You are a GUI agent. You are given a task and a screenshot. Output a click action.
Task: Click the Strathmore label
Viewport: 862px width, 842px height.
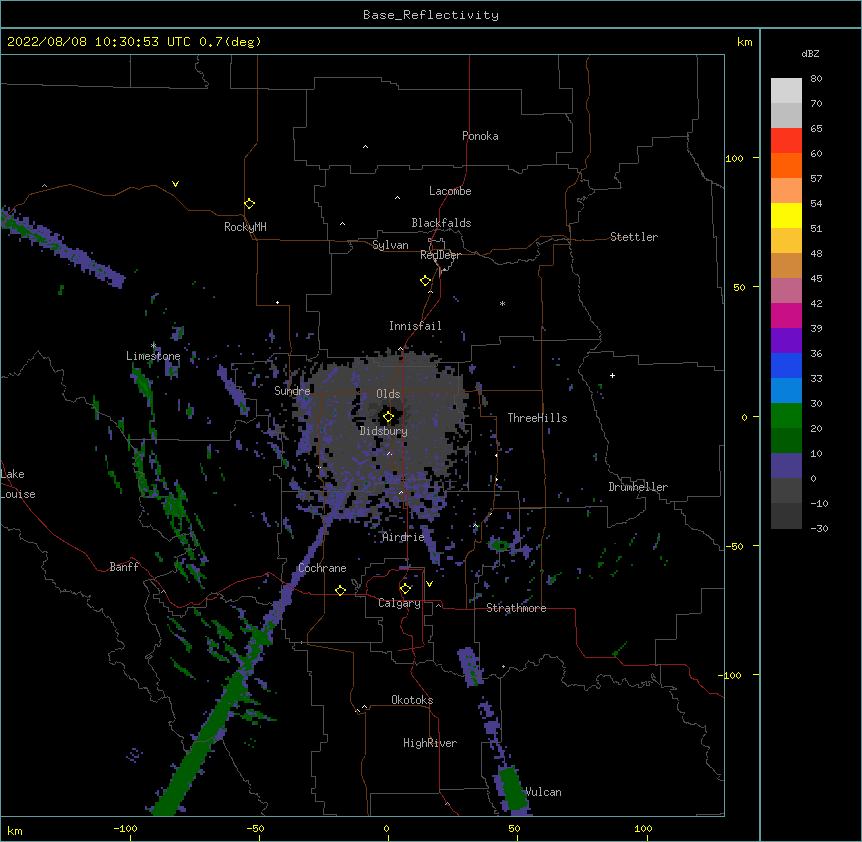point(516,608)
